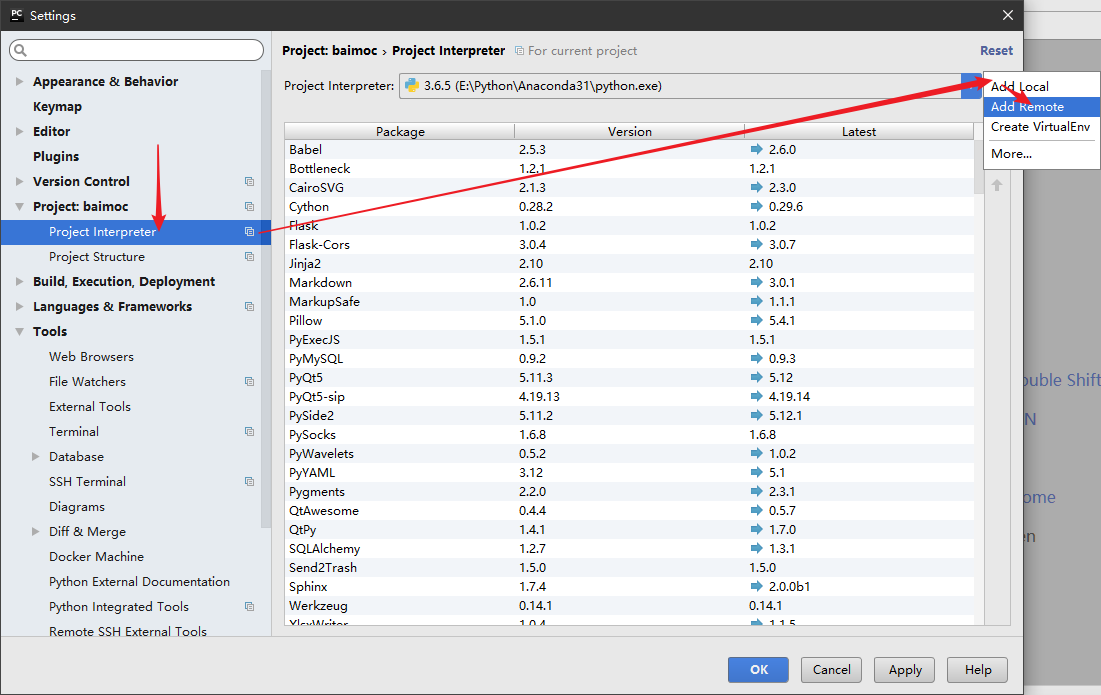Click the PyCharm icon in the title bar

(x=17, y=15)
